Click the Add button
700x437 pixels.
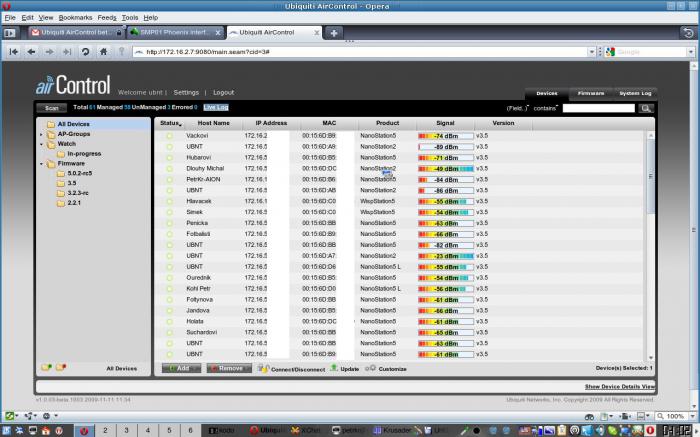[x=181, y=368]
